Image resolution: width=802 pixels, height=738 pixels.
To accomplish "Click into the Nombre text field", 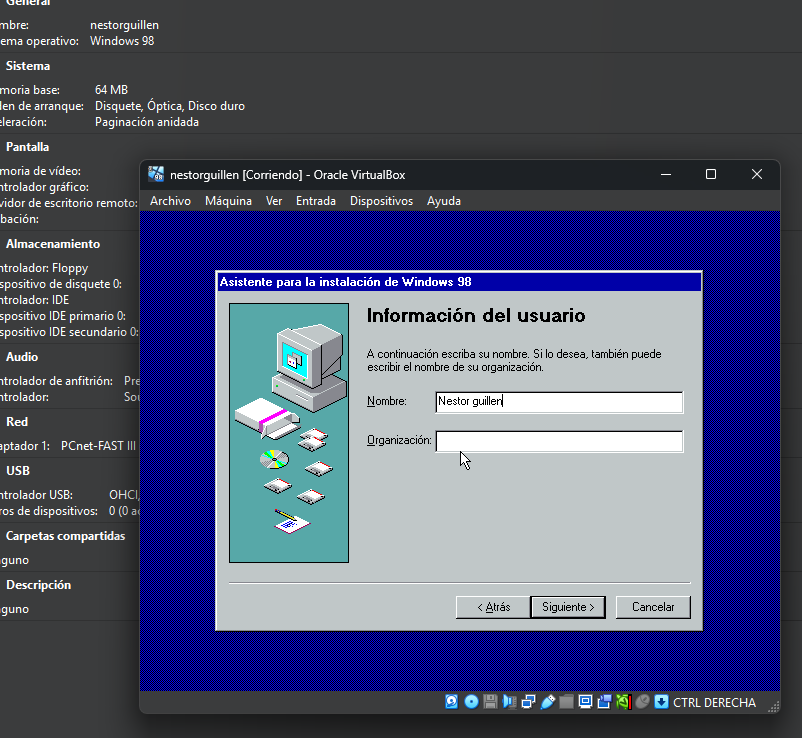I will coord(559,402).
